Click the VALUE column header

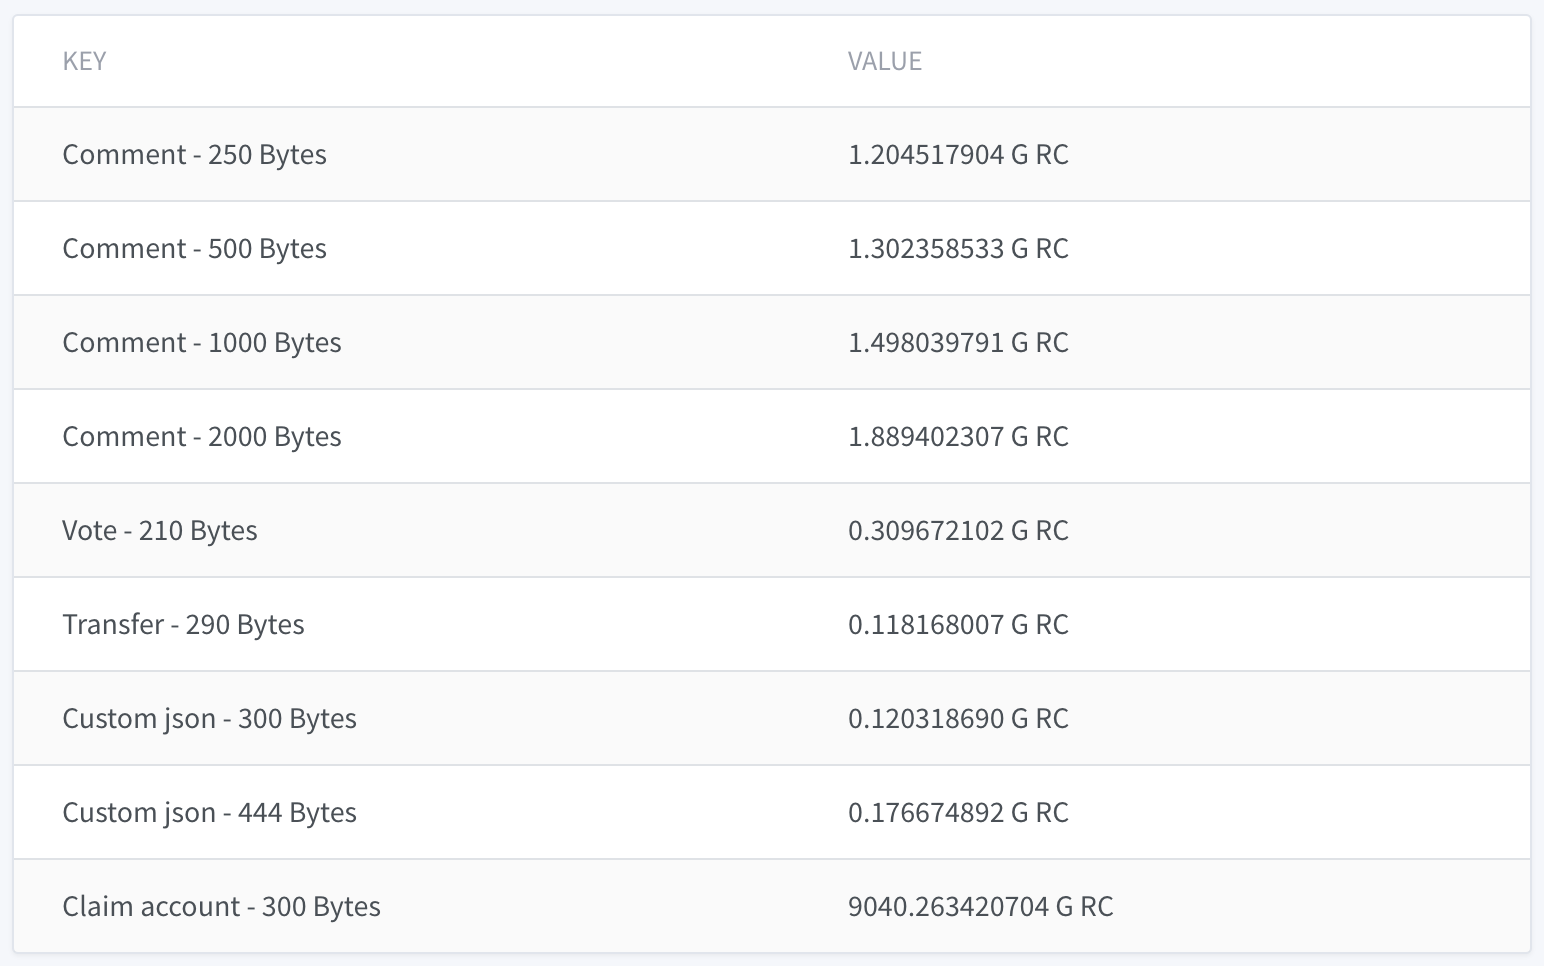click(x=885, y=61)
